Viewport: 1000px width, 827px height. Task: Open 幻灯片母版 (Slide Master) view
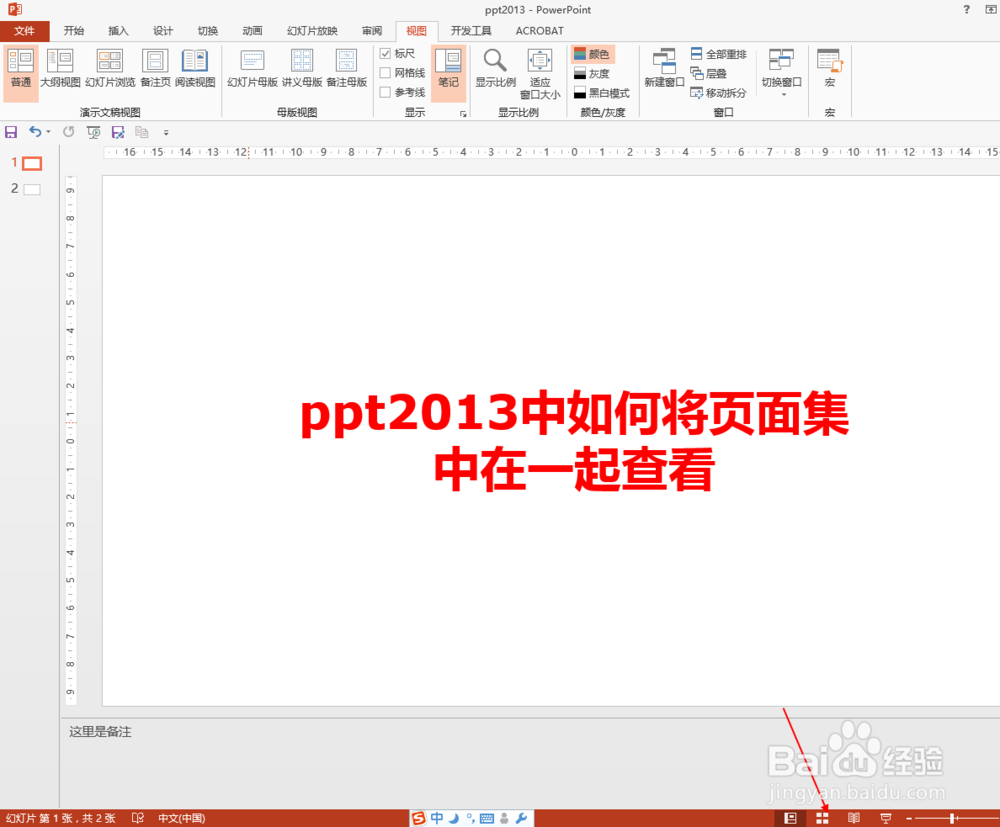[x=251, y=66]
